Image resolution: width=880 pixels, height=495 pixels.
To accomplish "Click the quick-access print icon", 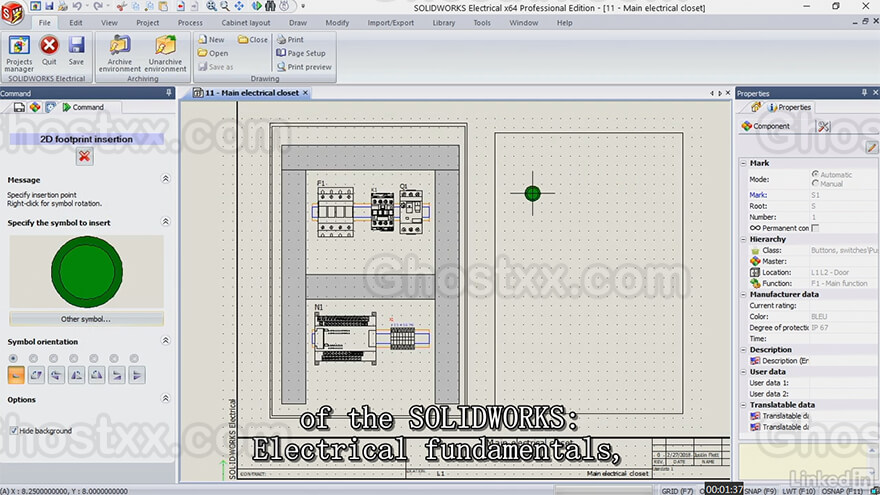I will point(62,6).
